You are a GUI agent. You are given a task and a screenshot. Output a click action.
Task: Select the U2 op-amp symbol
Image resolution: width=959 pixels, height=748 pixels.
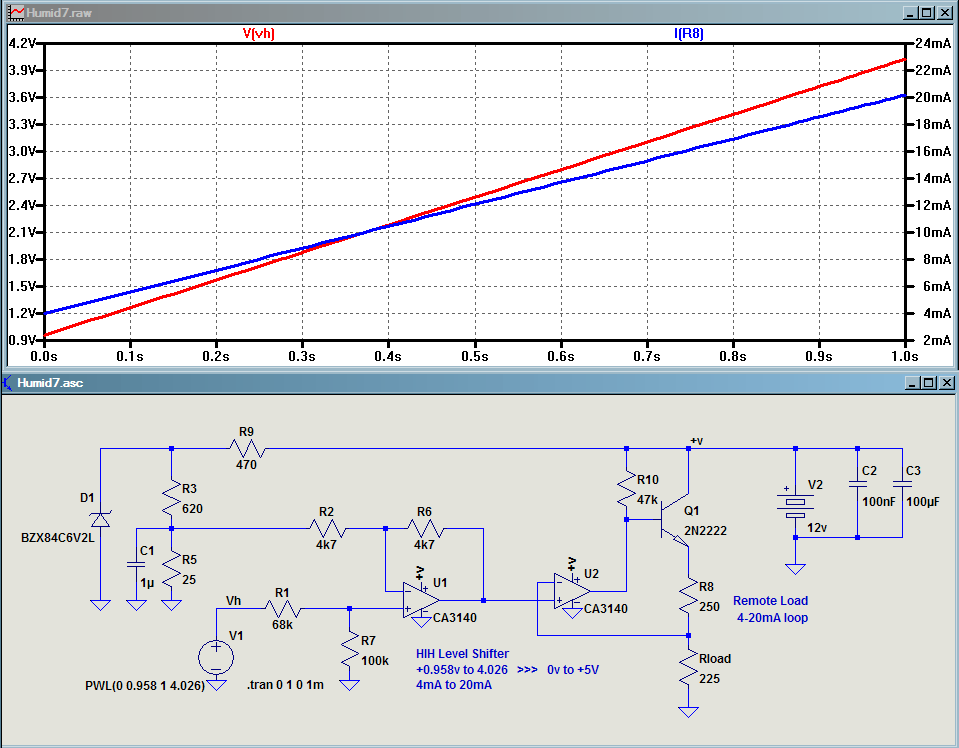(x=572, y=591)
